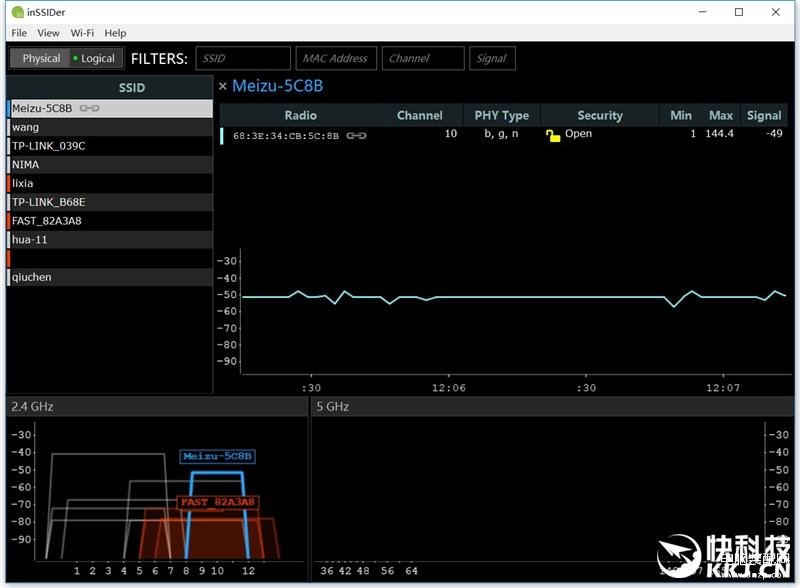This screenshot has width=800, height=588.
Task: Click the Channel filter field
Action: click(x=423, y=58)
